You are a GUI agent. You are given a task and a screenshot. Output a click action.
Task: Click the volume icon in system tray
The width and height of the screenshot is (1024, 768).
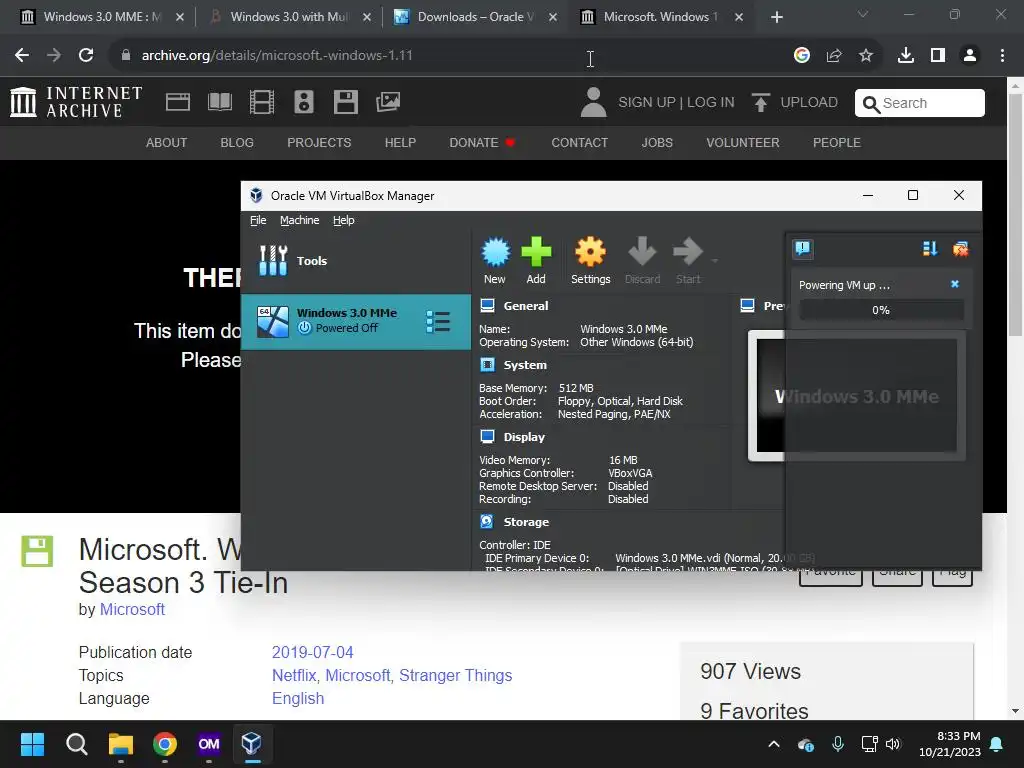[893, 744]
